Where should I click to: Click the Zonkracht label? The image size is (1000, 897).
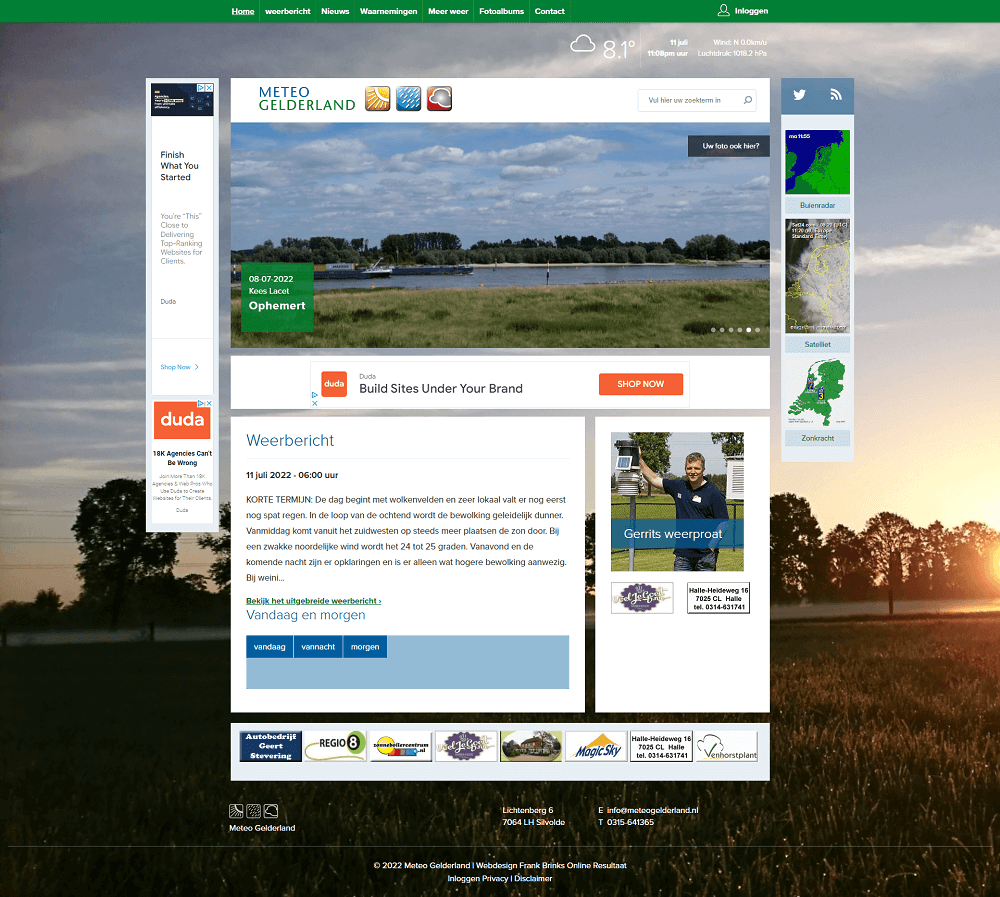(x=818, y=438)
